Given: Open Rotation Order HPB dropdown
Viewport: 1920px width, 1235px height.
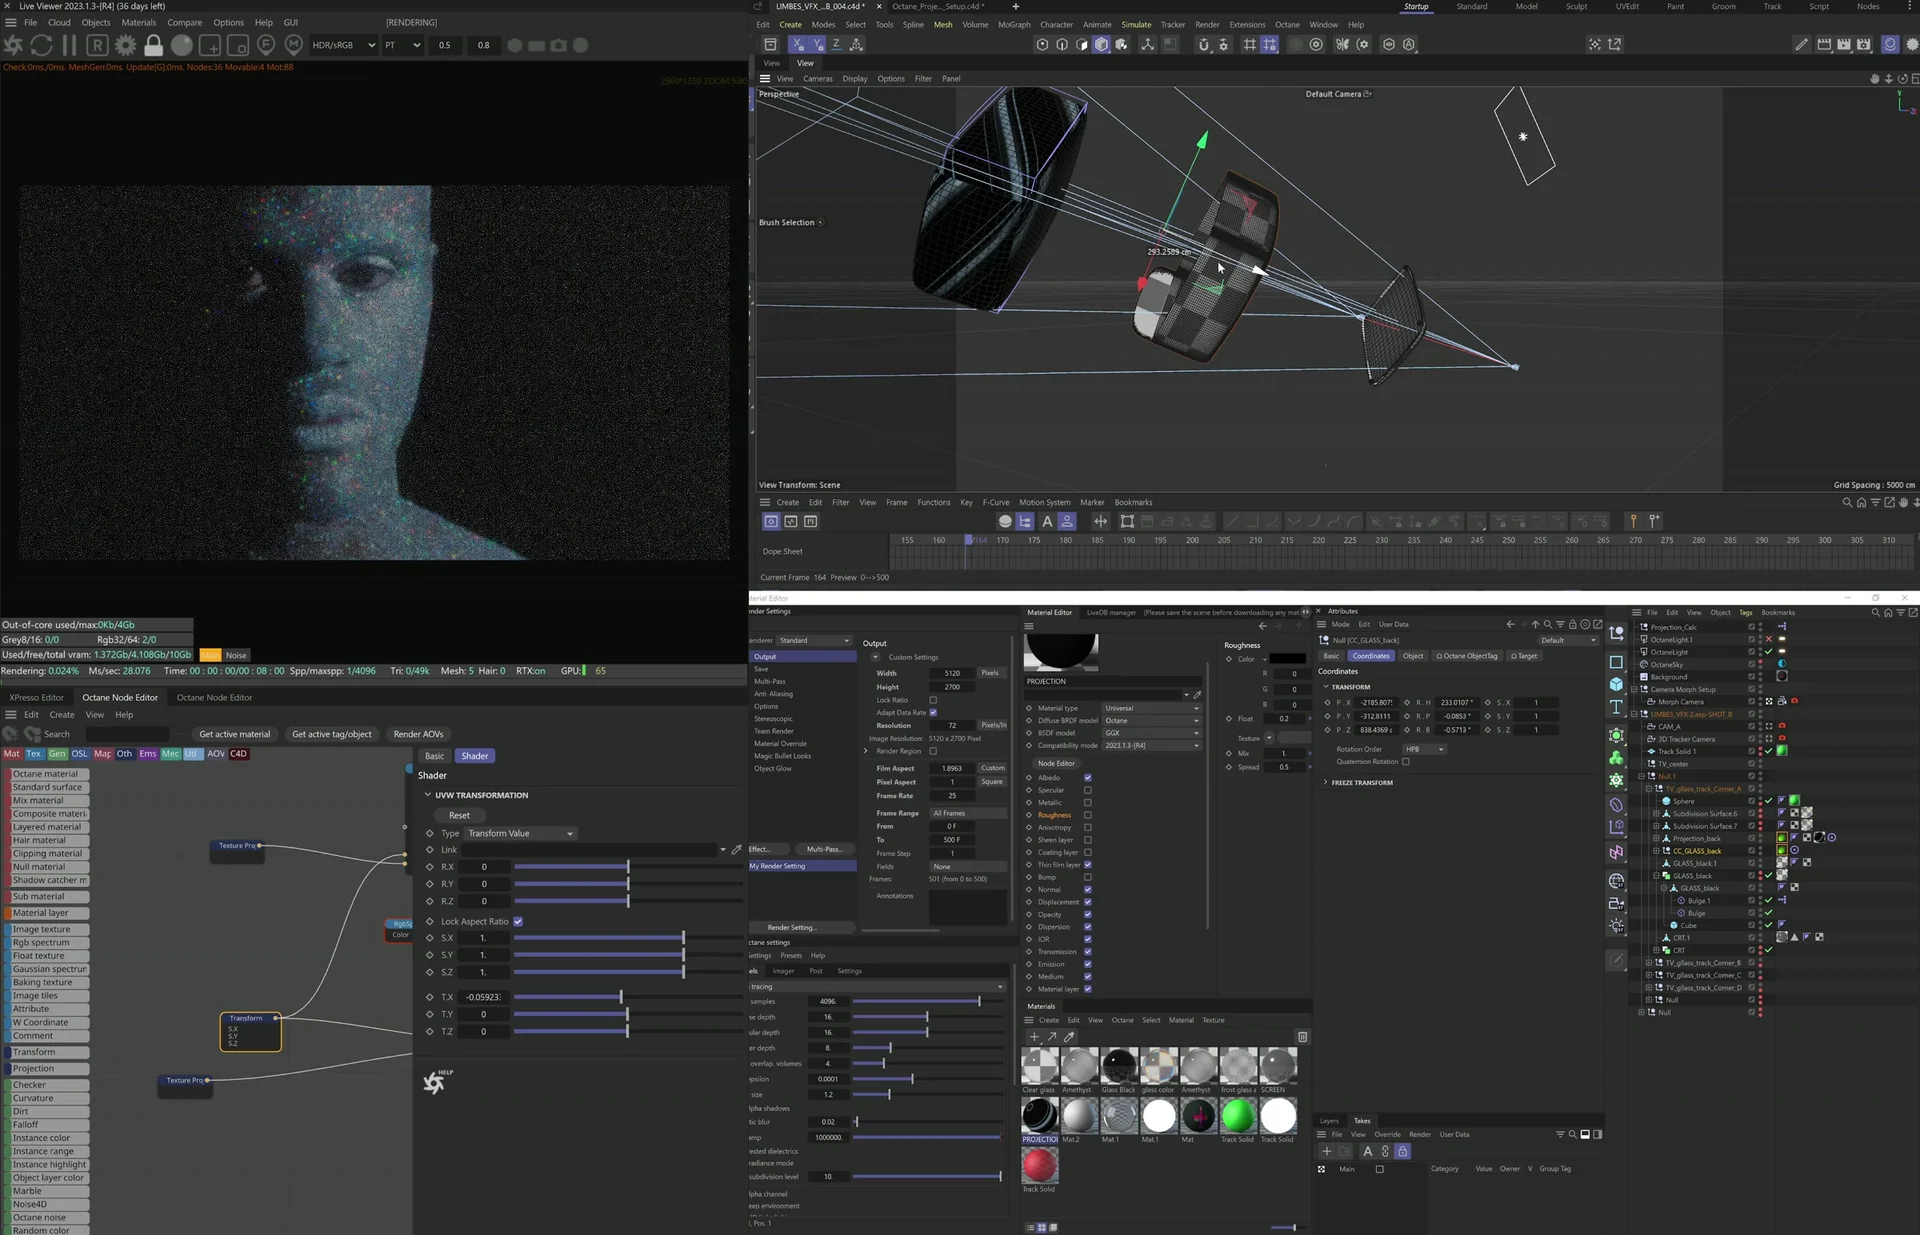Looking at the screenshot, I should pos(1424,749).
